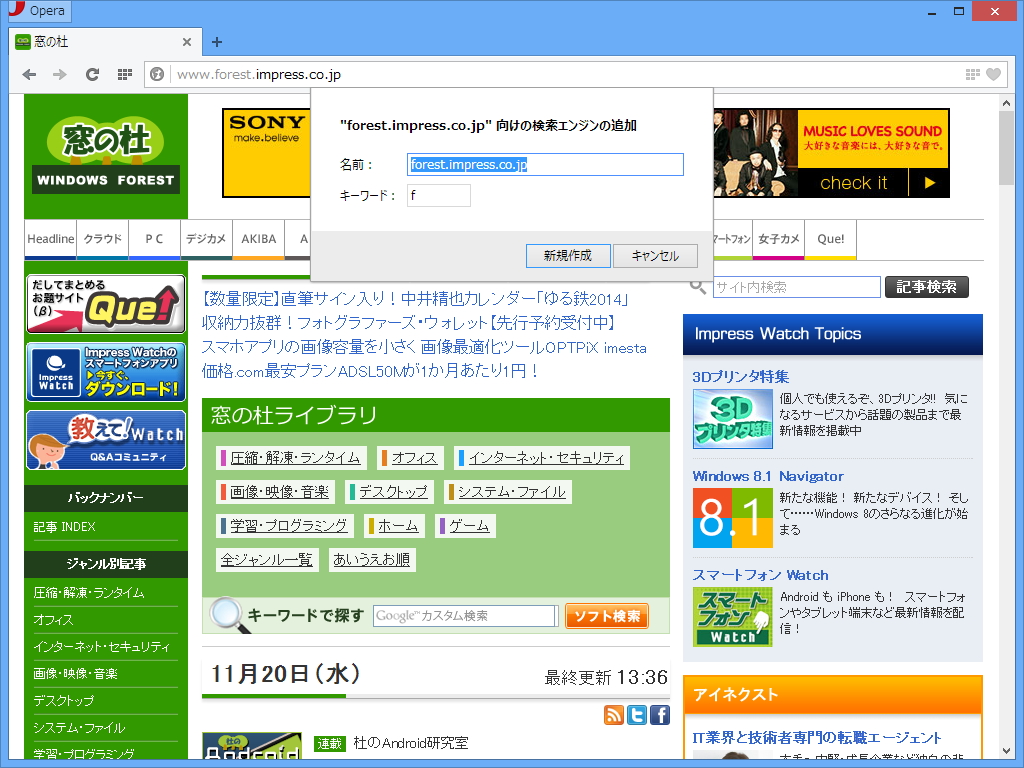Reload the page with the refresh icon

pyautogui.click(x=92, y=74)
